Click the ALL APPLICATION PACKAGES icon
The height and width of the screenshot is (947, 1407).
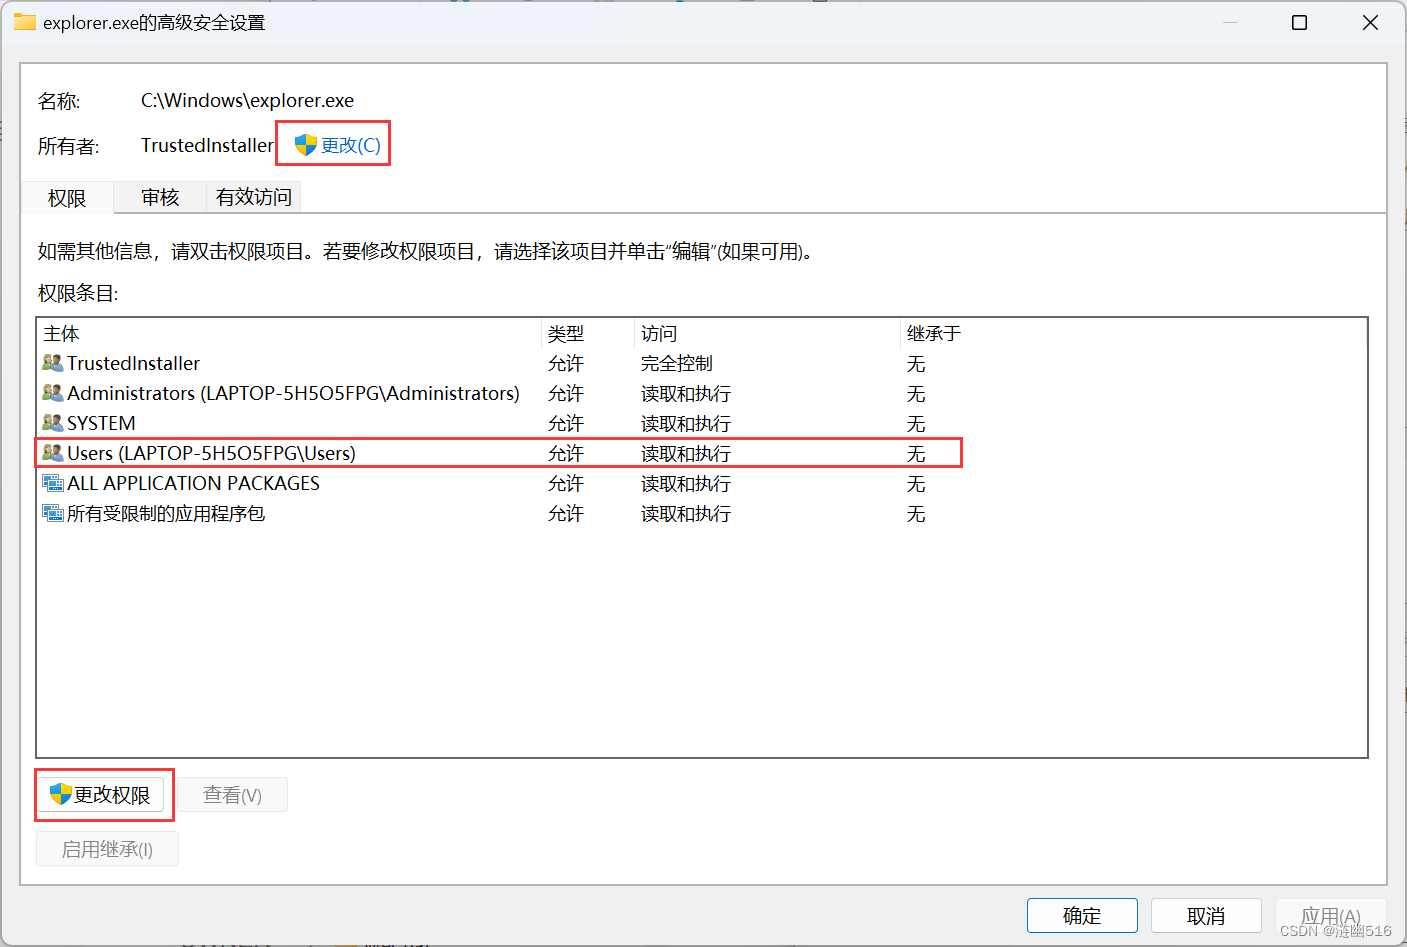53,483
